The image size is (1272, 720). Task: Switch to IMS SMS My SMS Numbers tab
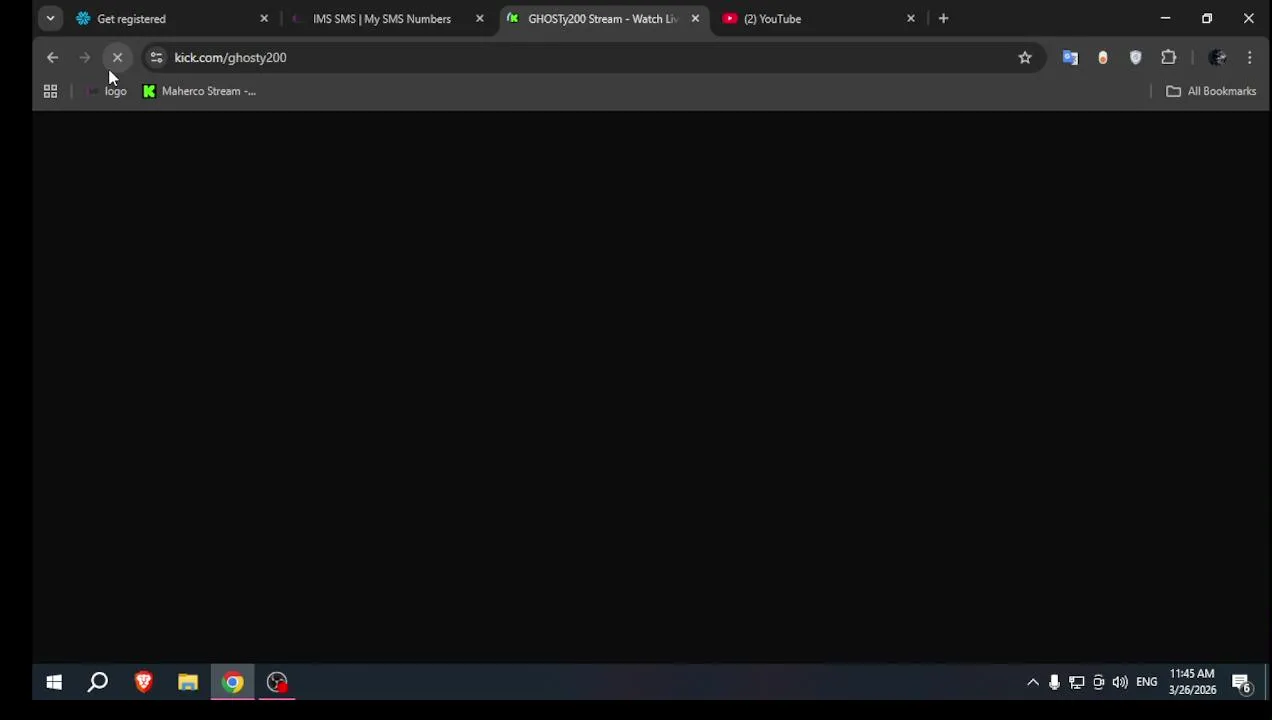(380, 18)
